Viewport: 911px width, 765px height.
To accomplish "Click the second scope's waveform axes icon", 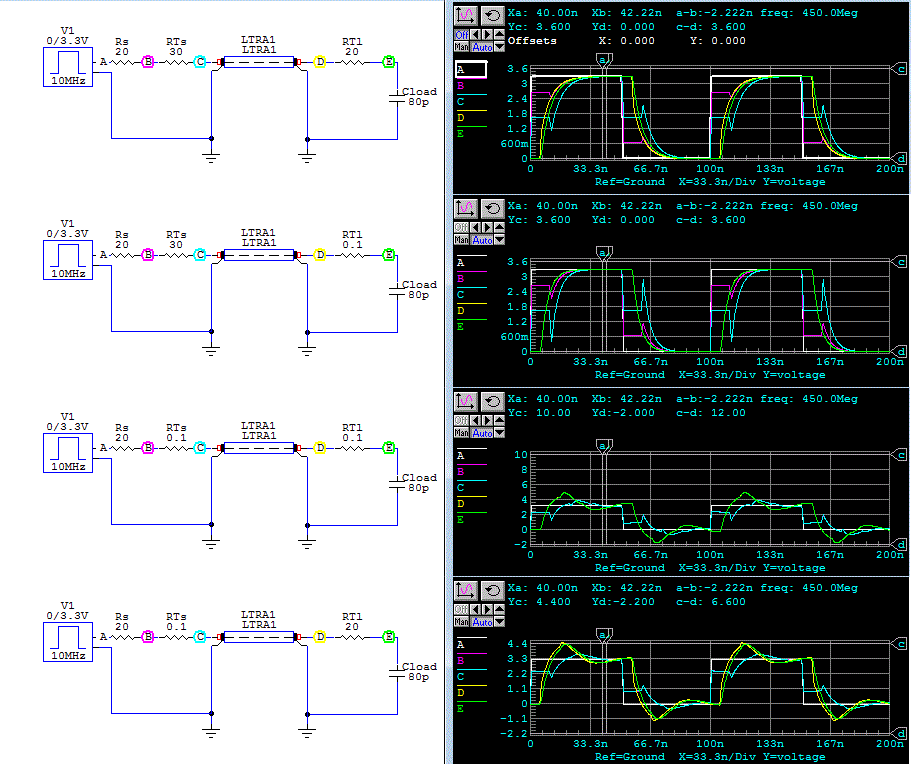I will pos(465,209).
